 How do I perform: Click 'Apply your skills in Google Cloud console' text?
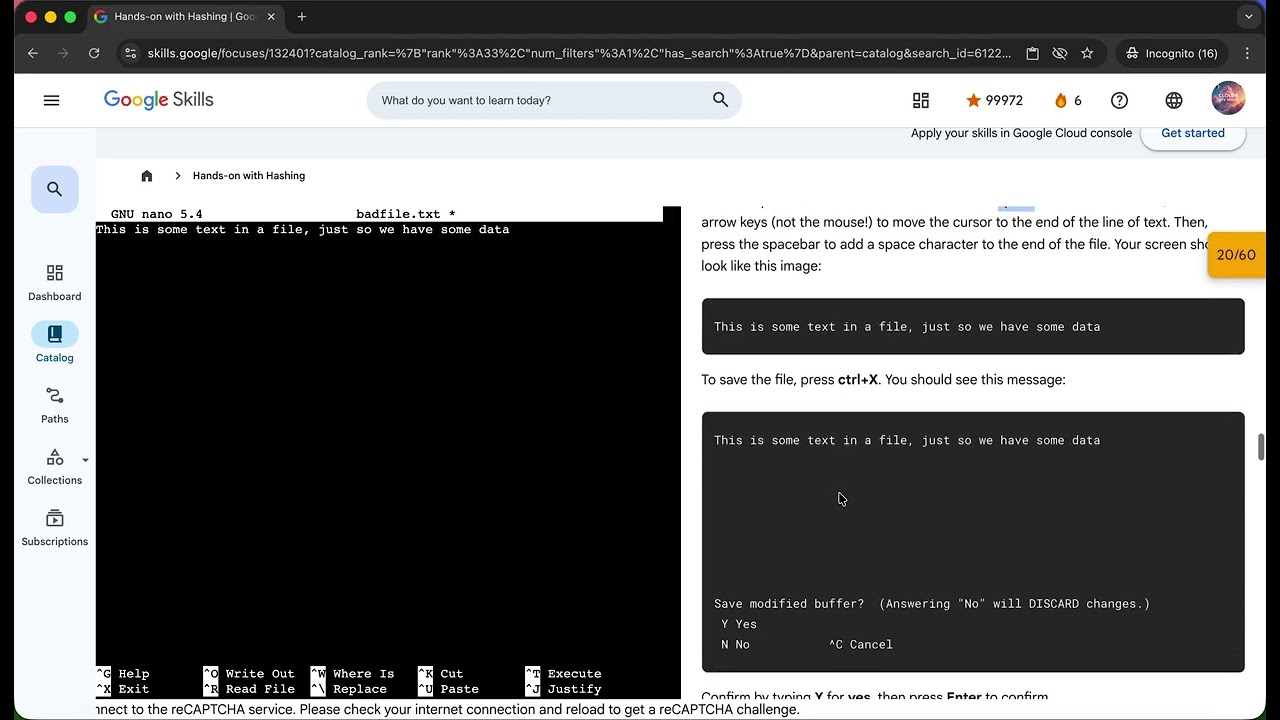(1021, 133)
